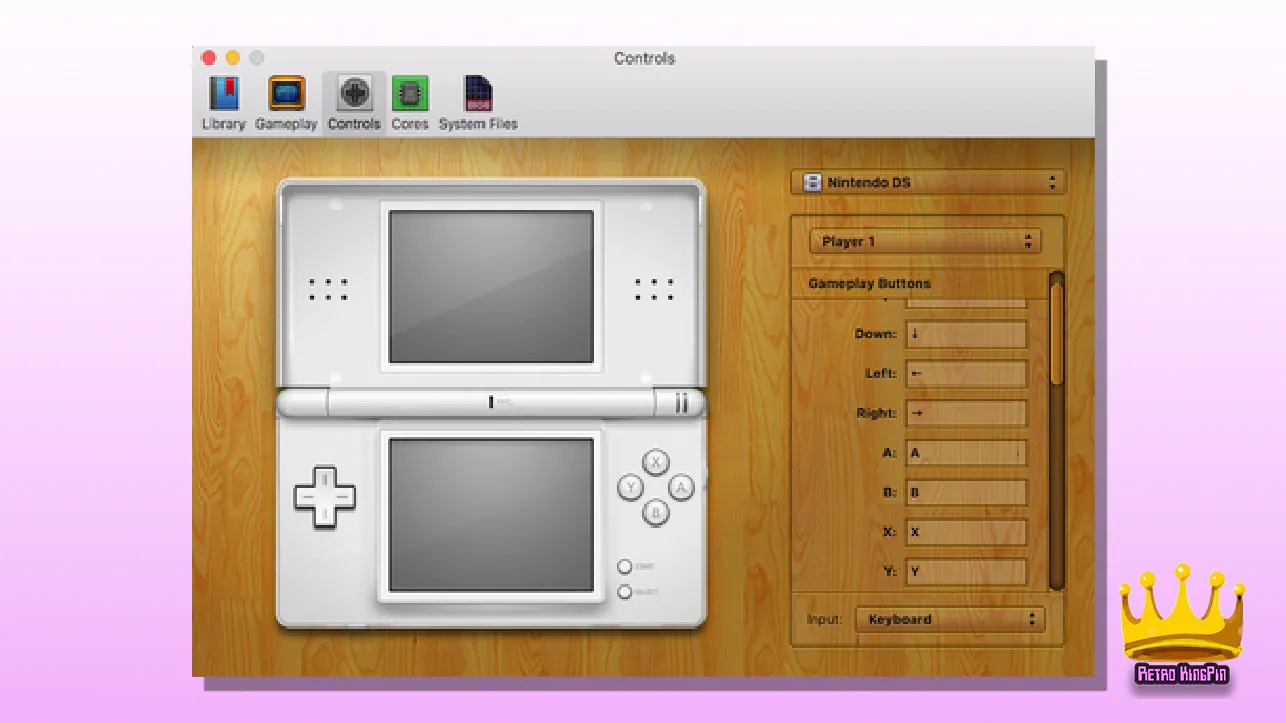Click the DS top screen
This screenshot has height=723, width=1286.
tap(491, 287)
